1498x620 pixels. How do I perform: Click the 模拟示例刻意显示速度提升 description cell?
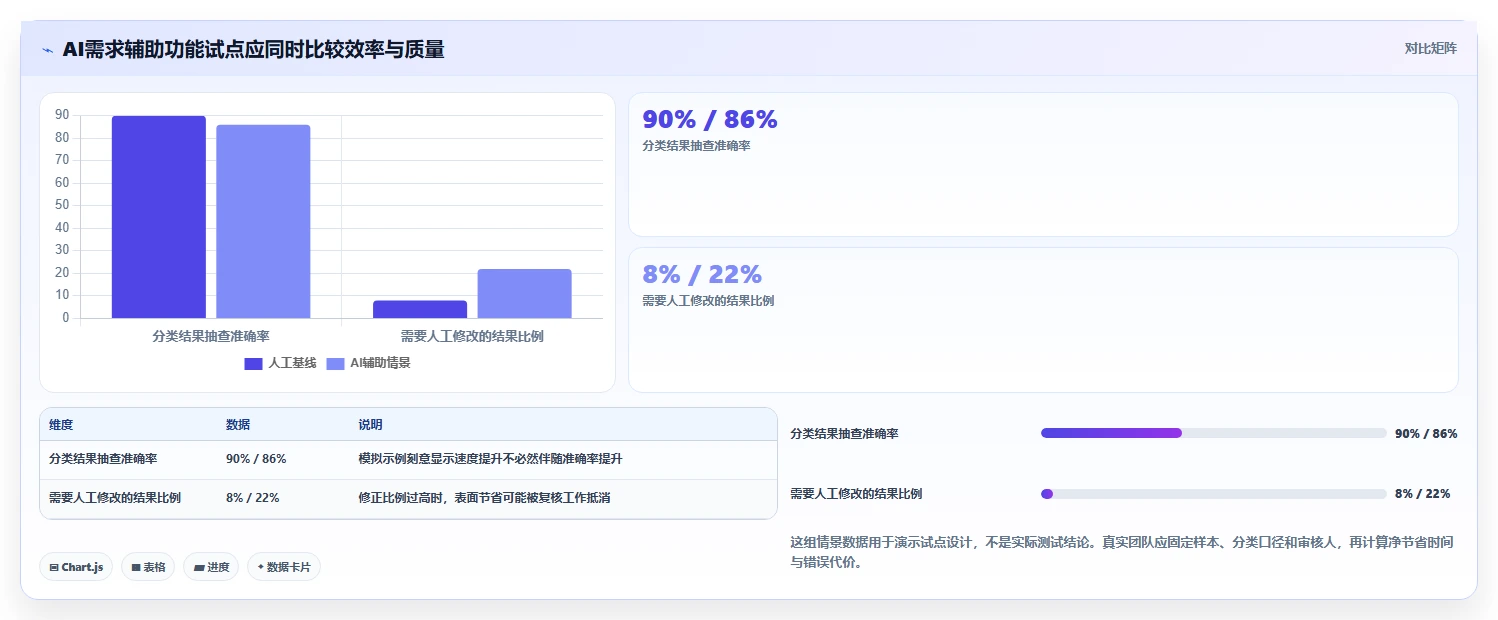490,459
